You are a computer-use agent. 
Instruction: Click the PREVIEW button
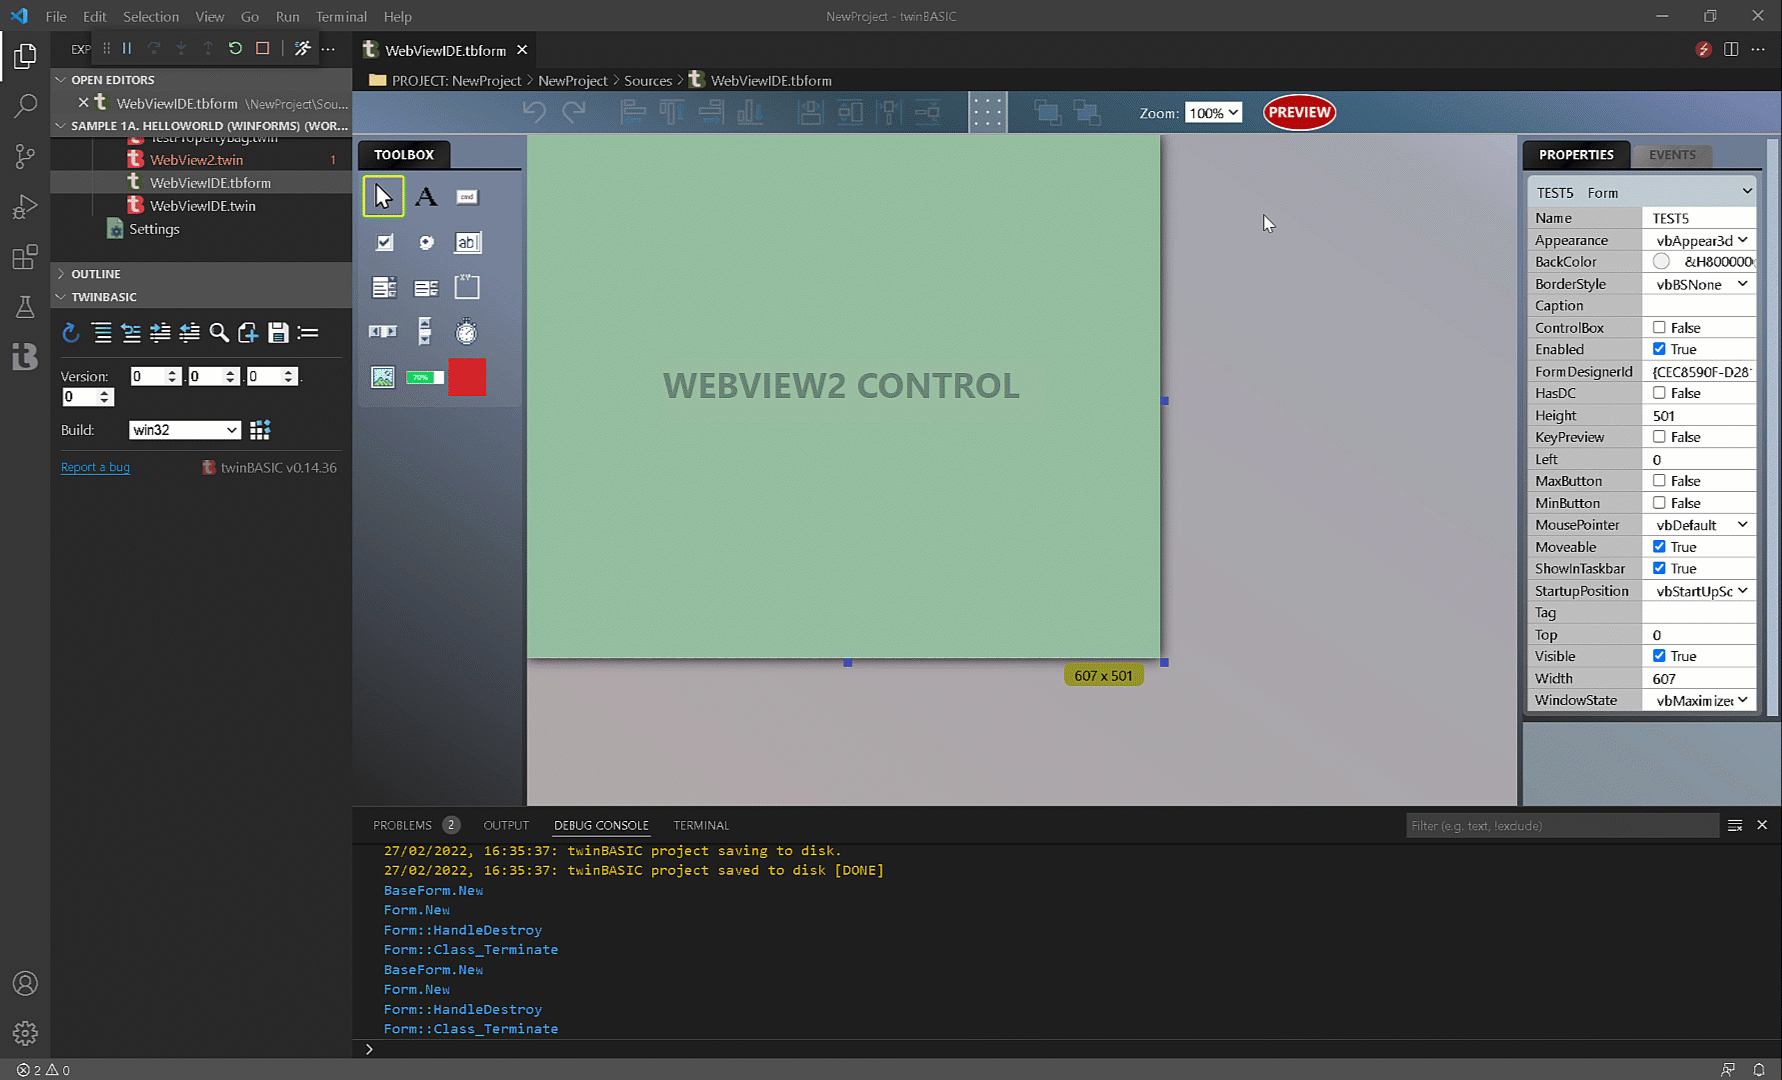pos(1298,112)
